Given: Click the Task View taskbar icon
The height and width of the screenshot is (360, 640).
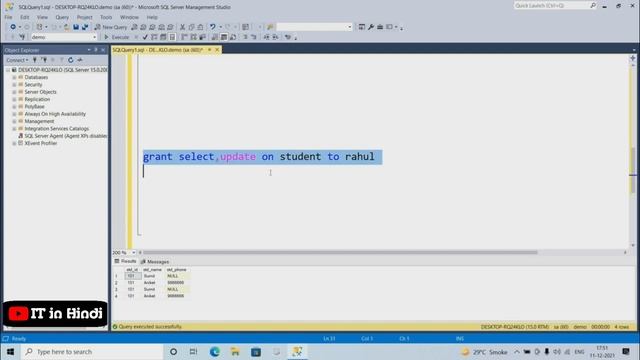Looking at the screenshot, I should pyautogui.click(x=193, y=351).
